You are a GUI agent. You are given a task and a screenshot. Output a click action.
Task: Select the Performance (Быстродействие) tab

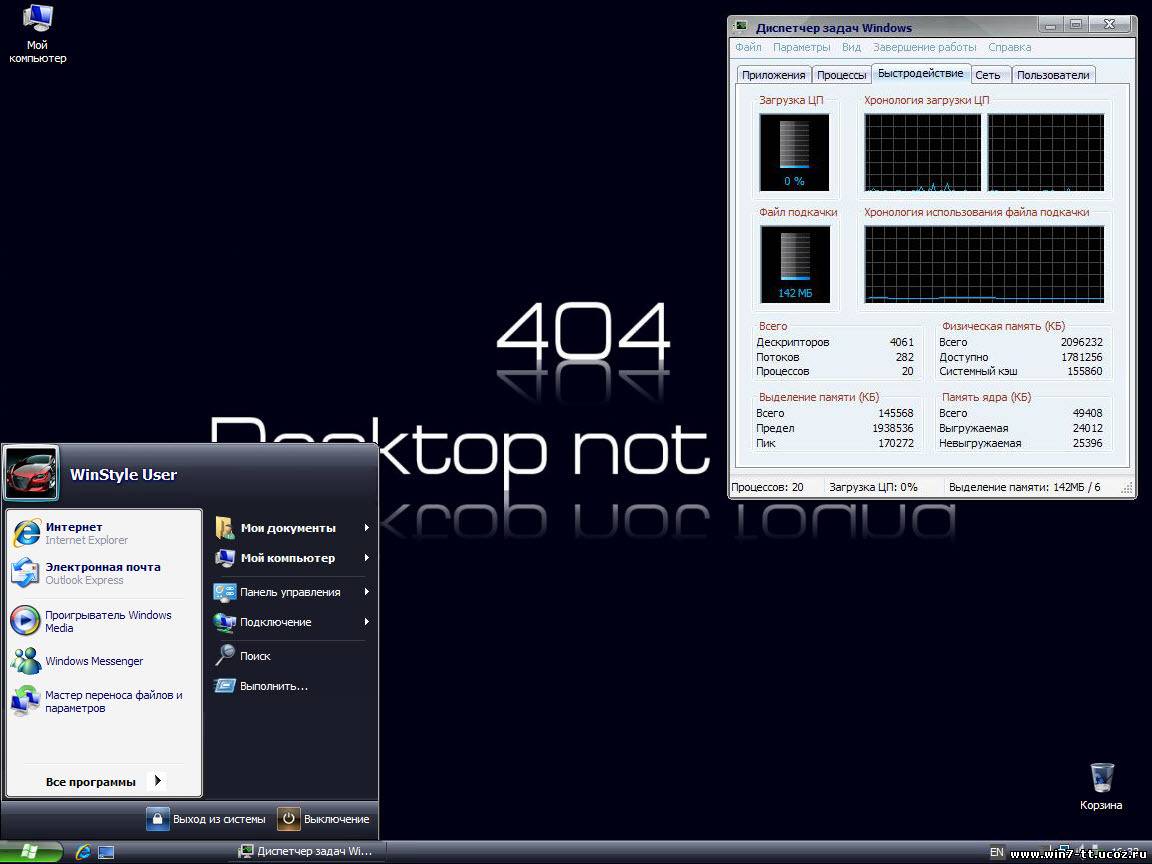point(921,73)
